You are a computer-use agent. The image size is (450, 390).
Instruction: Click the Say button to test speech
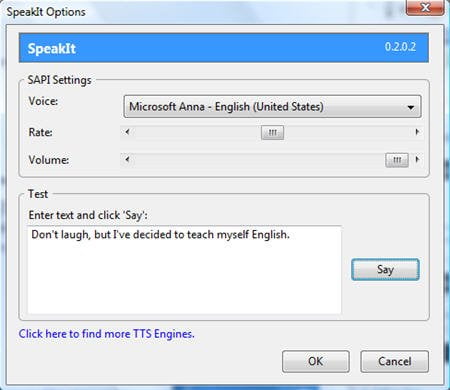pos(385,269)
